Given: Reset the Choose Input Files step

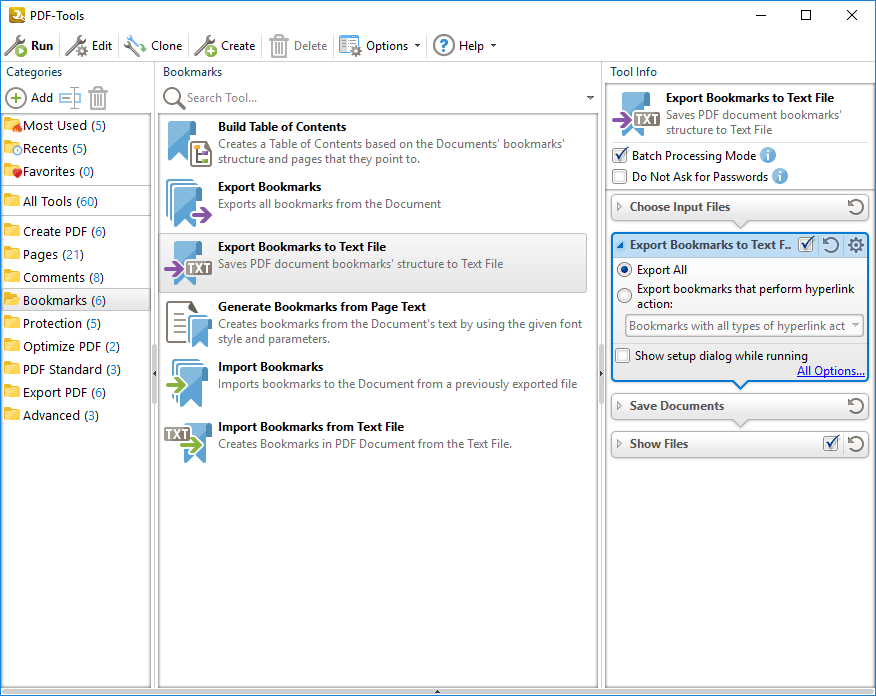Looking at the screenshot, I should (856, 207).
